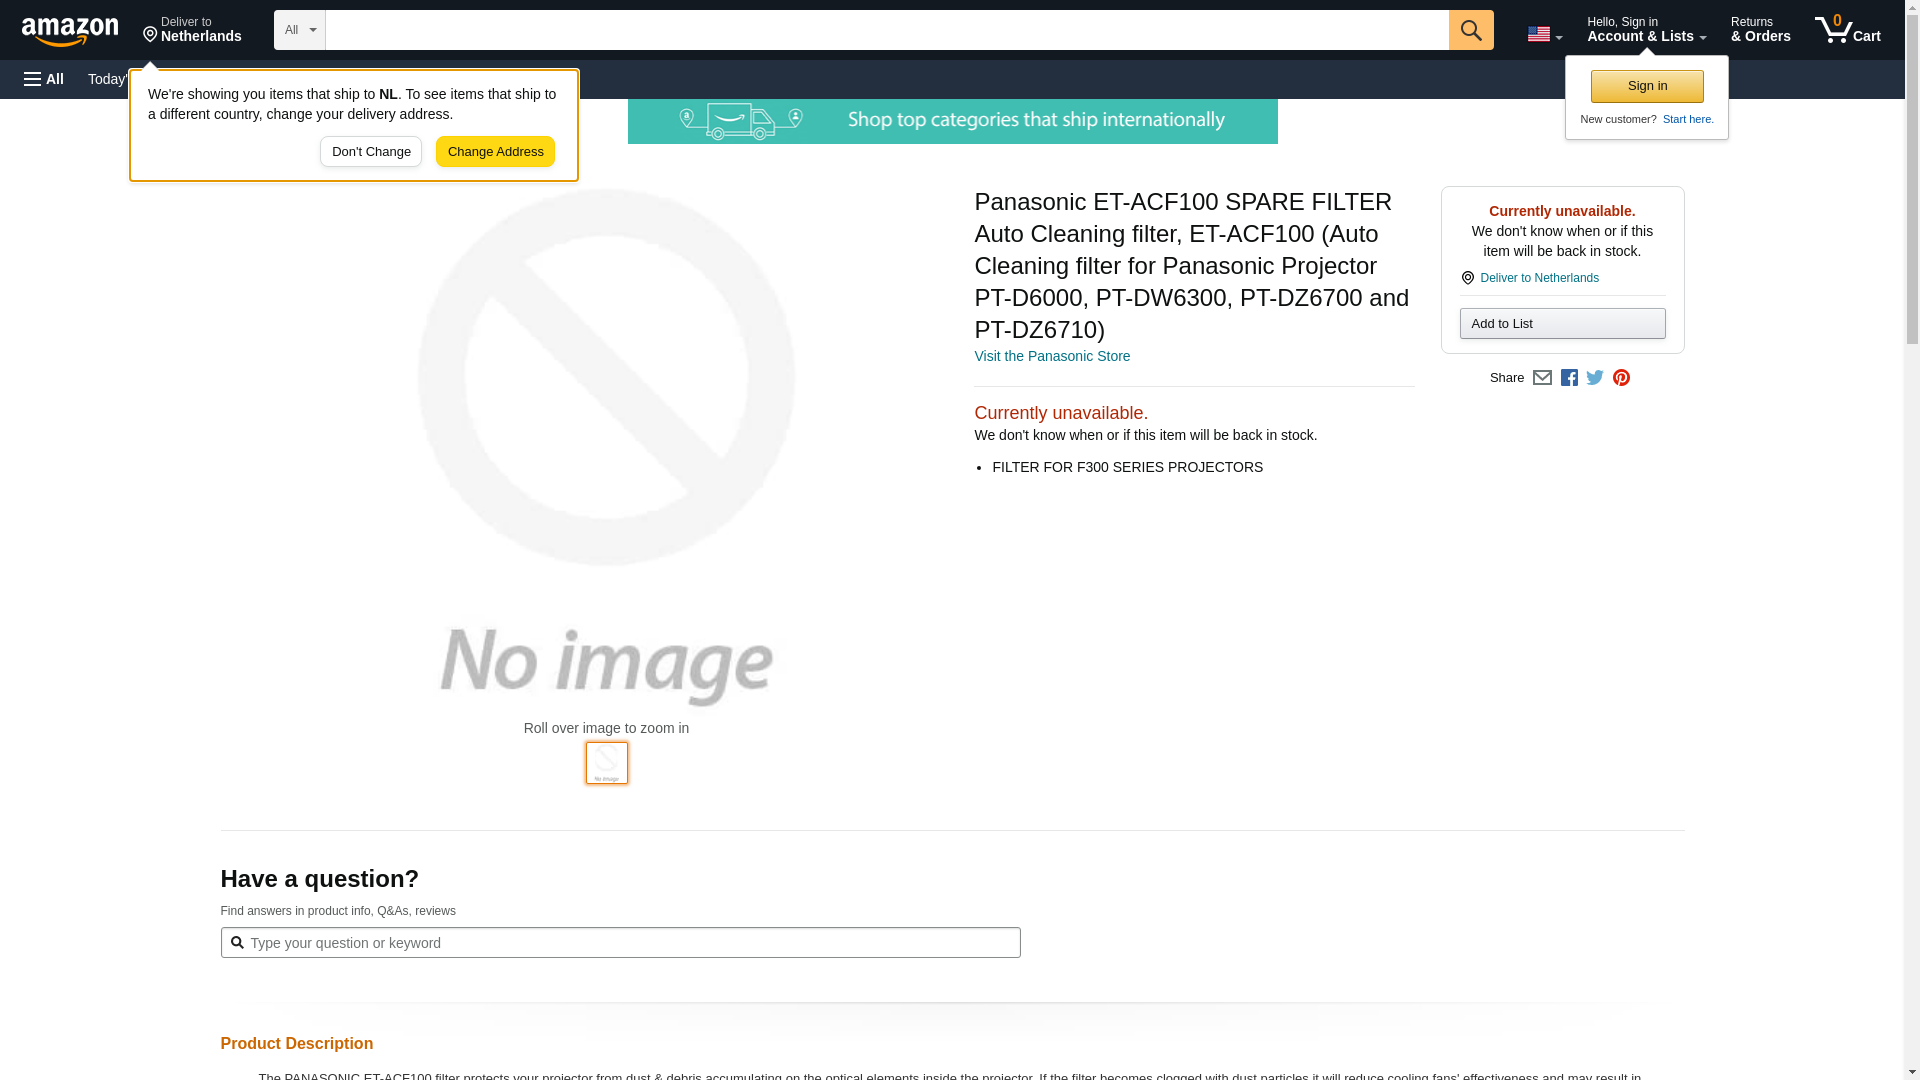
Task: Click the Amazon logo
Action: coord(70,31)
